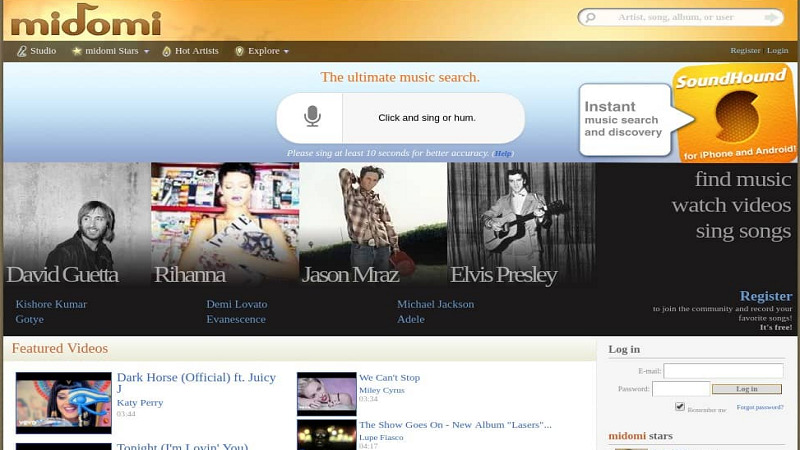Open the Help link under microphone
This screenshot has height=450, width=800.
pos(502,154)
